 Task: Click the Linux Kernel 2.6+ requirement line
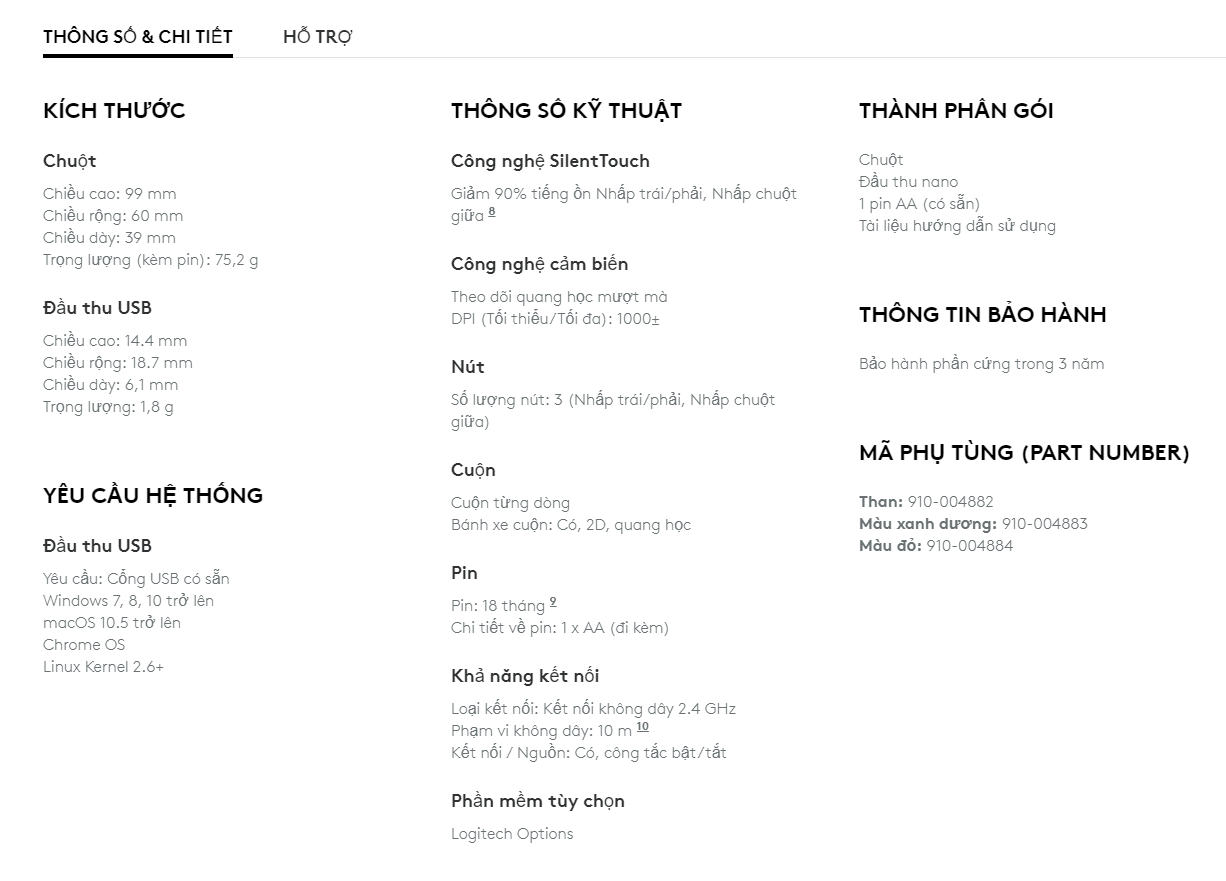pyautogui.click(x=103, y=667)
